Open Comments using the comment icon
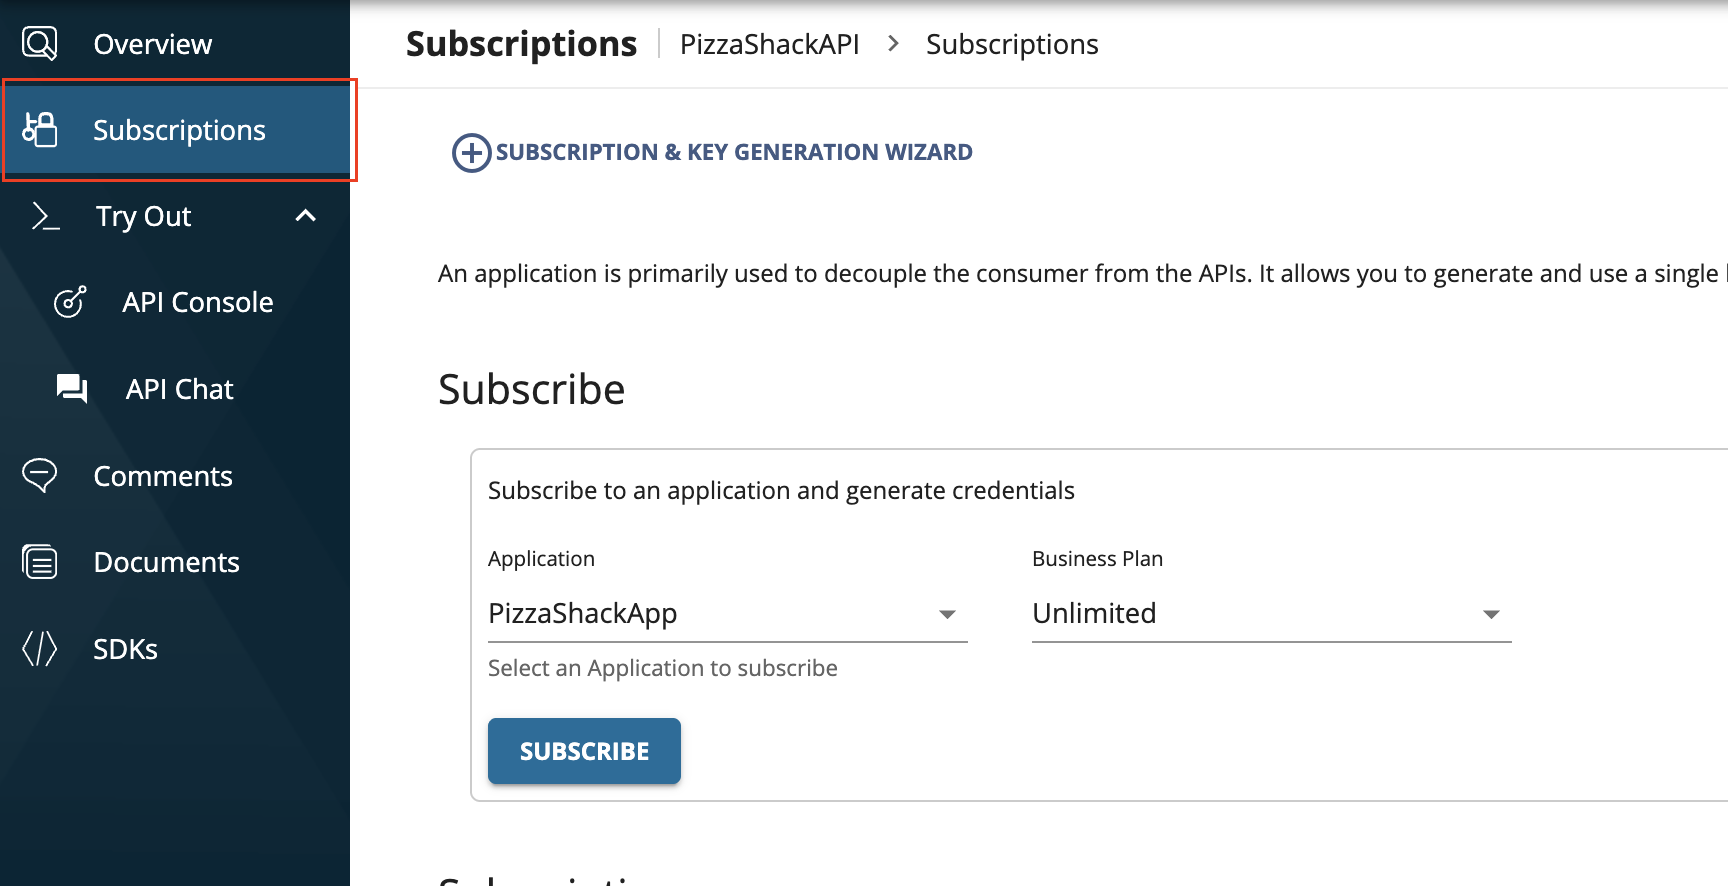This screenshot has height=886, width=1728. [x=38, y=475]
